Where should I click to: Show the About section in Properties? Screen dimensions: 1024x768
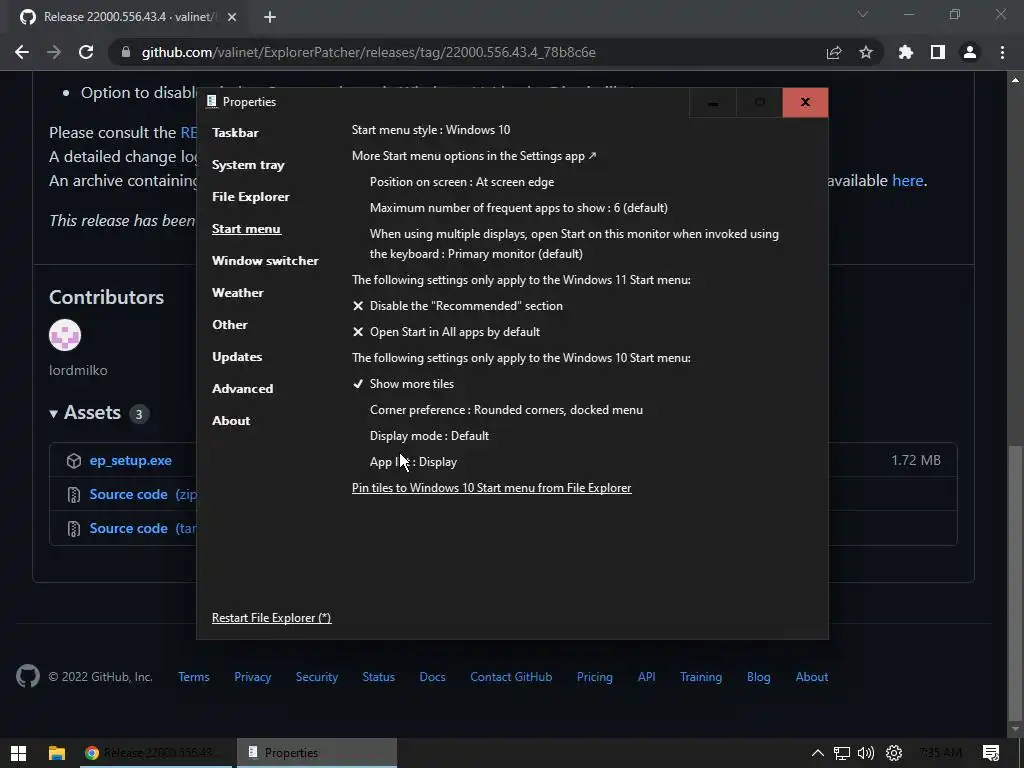[x=231, y=421]
